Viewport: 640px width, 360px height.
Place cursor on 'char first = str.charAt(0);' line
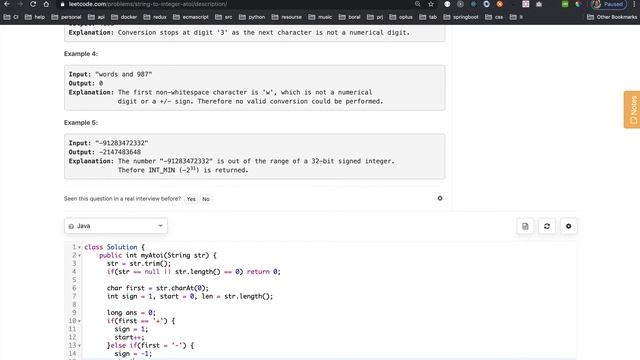[158, 288]
